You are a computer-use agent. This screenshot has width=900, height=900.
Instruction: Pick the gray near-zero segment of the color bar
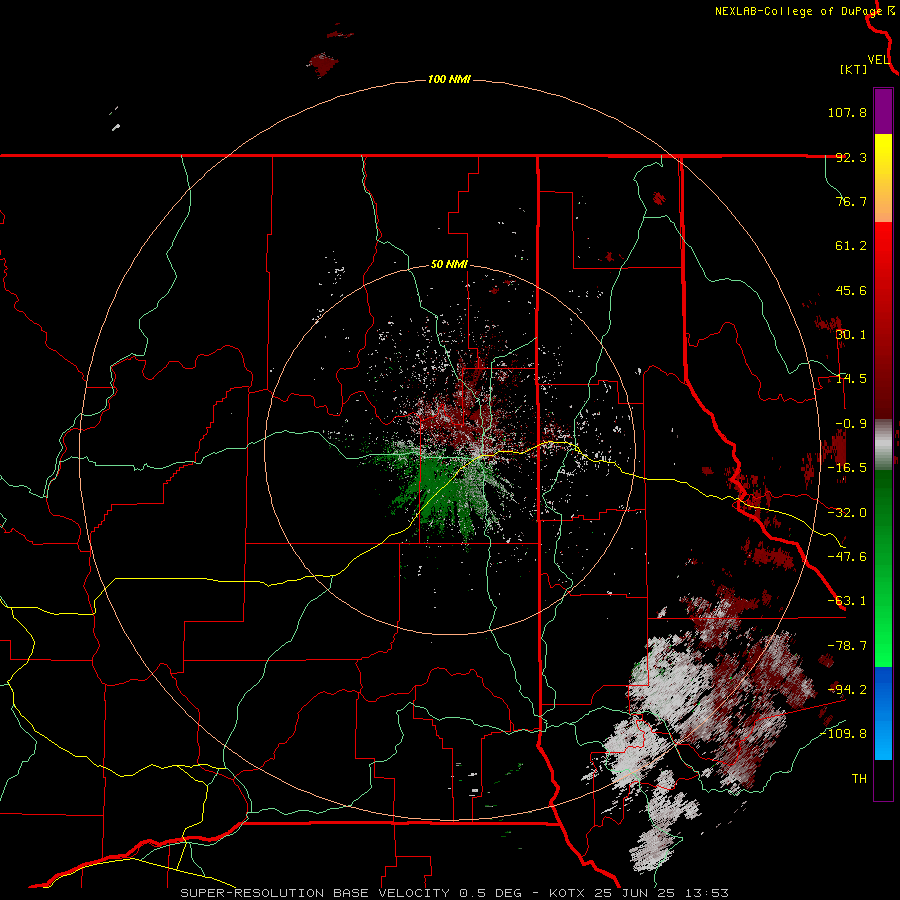point(883,445)
